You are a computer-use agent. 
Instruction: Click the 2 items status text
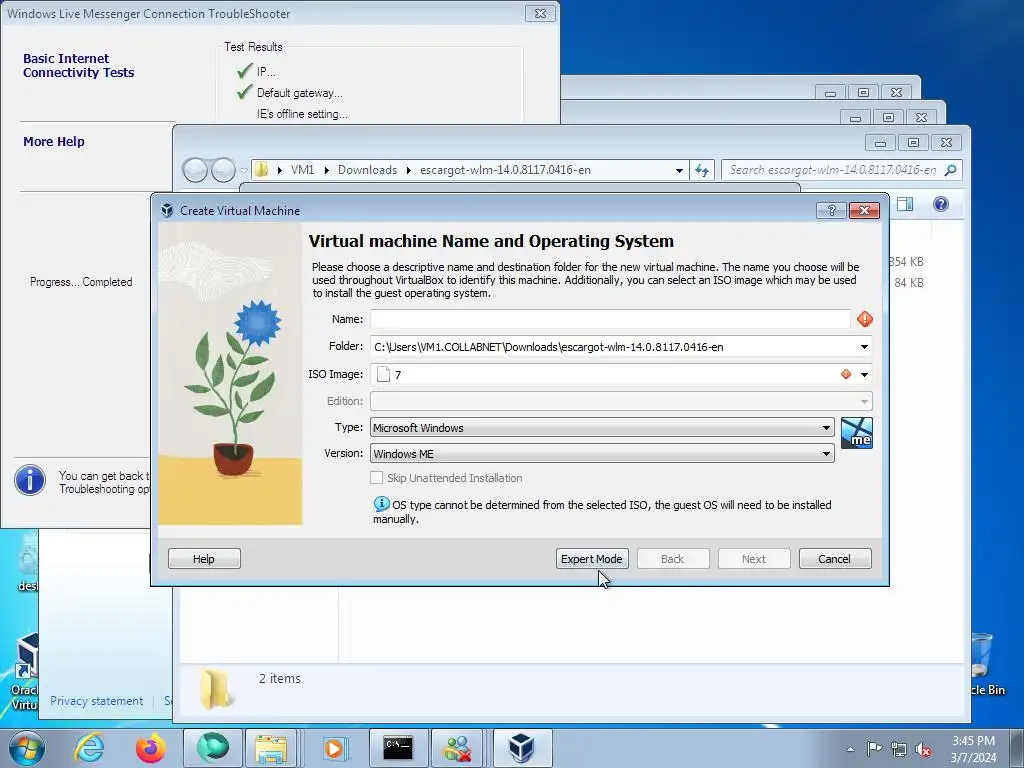[280, 679]
